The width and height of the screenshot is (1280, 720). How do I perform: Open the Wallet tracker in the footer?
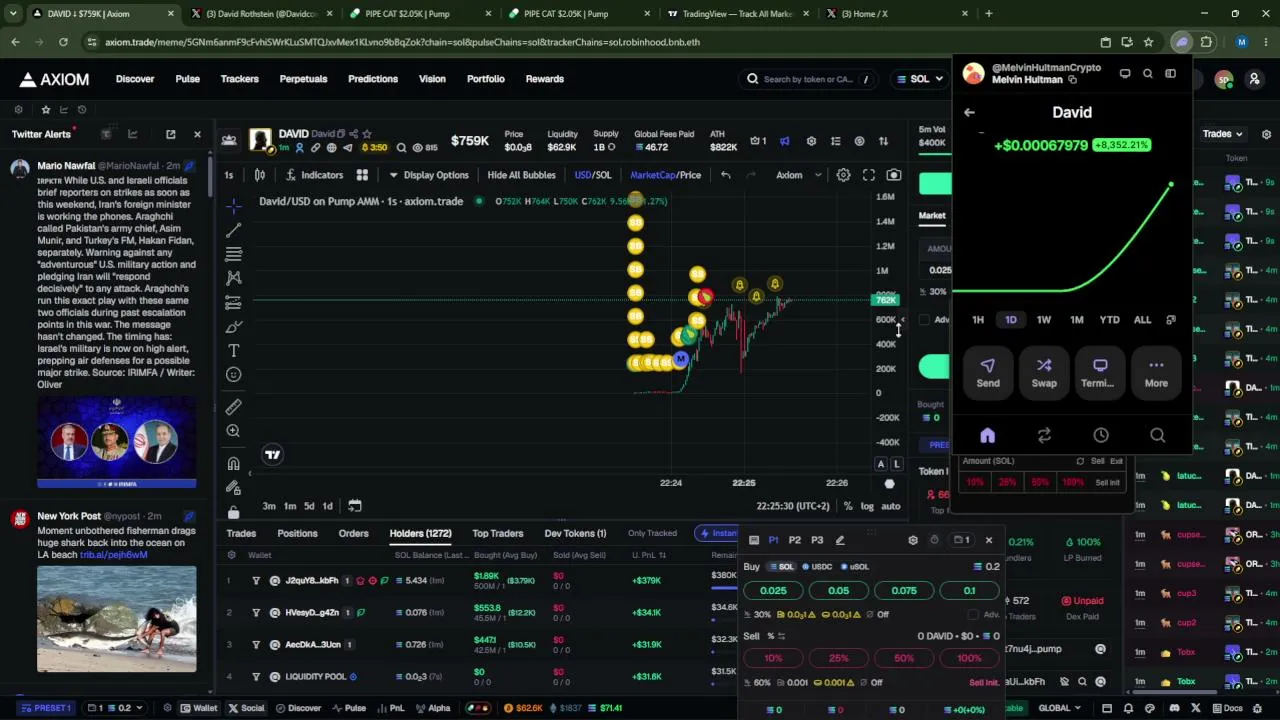pos(199,708)
